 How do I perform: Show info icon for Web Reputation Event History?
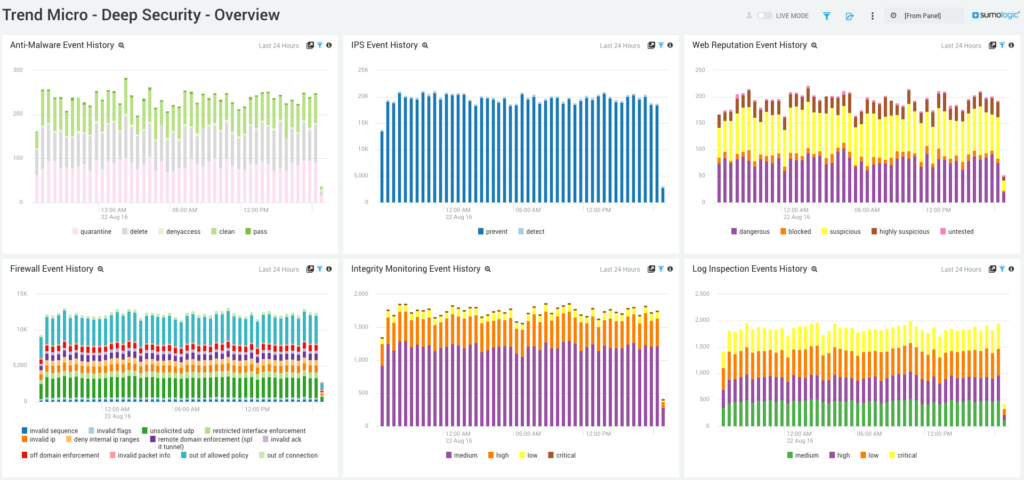(x=1011, y=46)
